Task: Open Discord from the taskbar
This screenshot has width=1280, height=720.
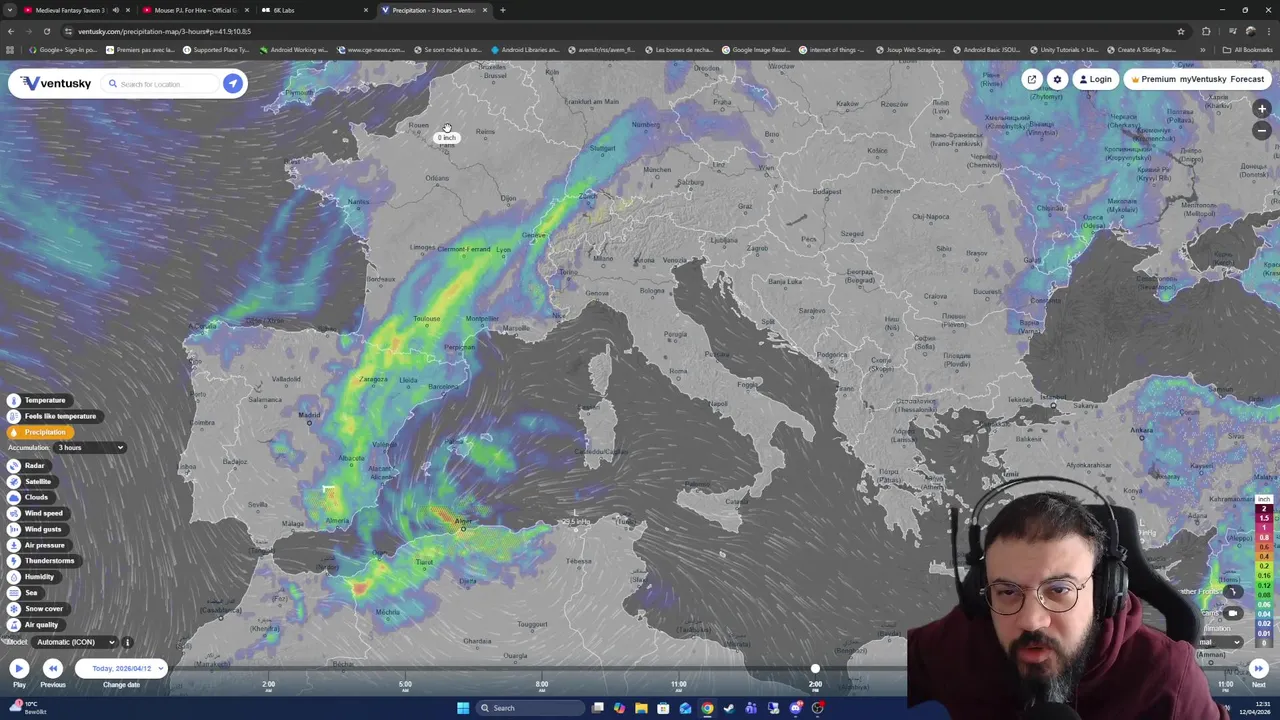Action: point(795,708)
